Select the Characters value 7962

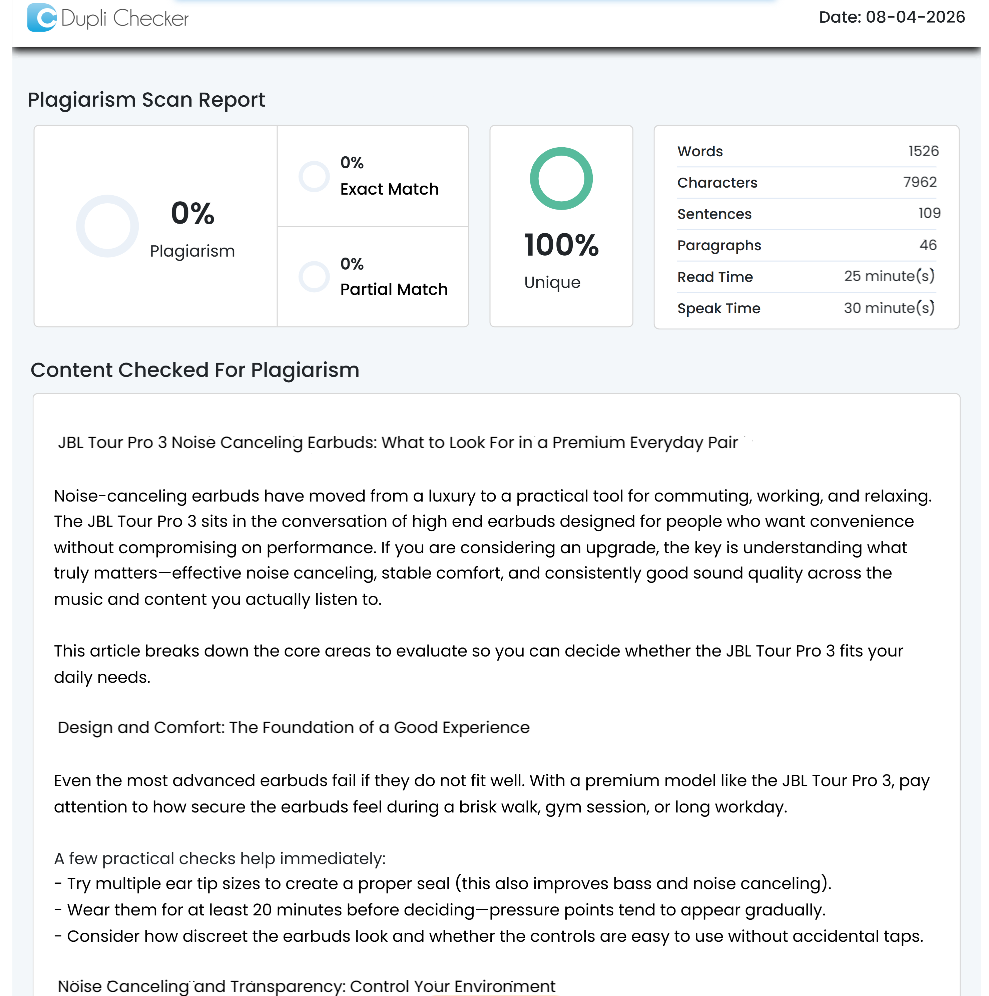pos(920,182)
